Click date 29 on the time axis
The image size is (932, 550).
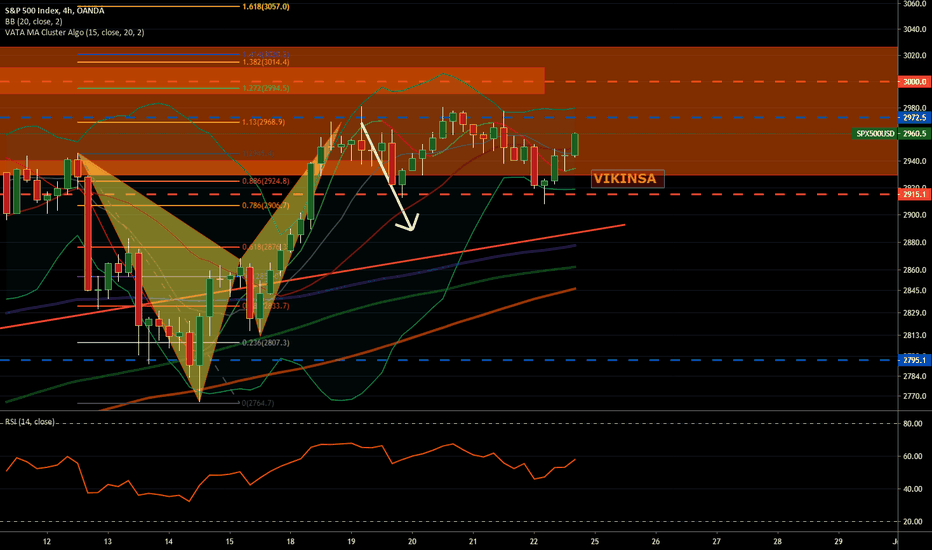click(838, 542)
